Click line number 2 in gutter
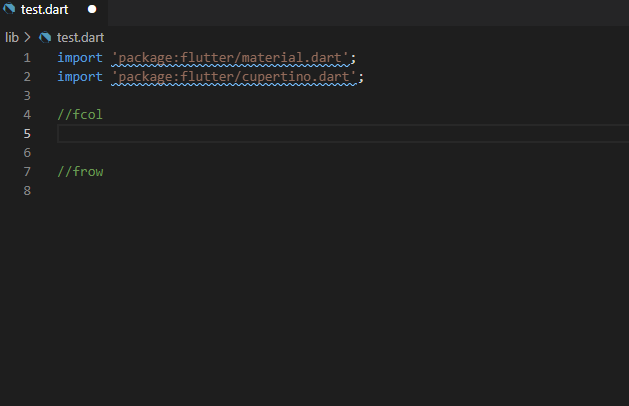Viewport: 629px width, 406px height. [x=27, y=77]
